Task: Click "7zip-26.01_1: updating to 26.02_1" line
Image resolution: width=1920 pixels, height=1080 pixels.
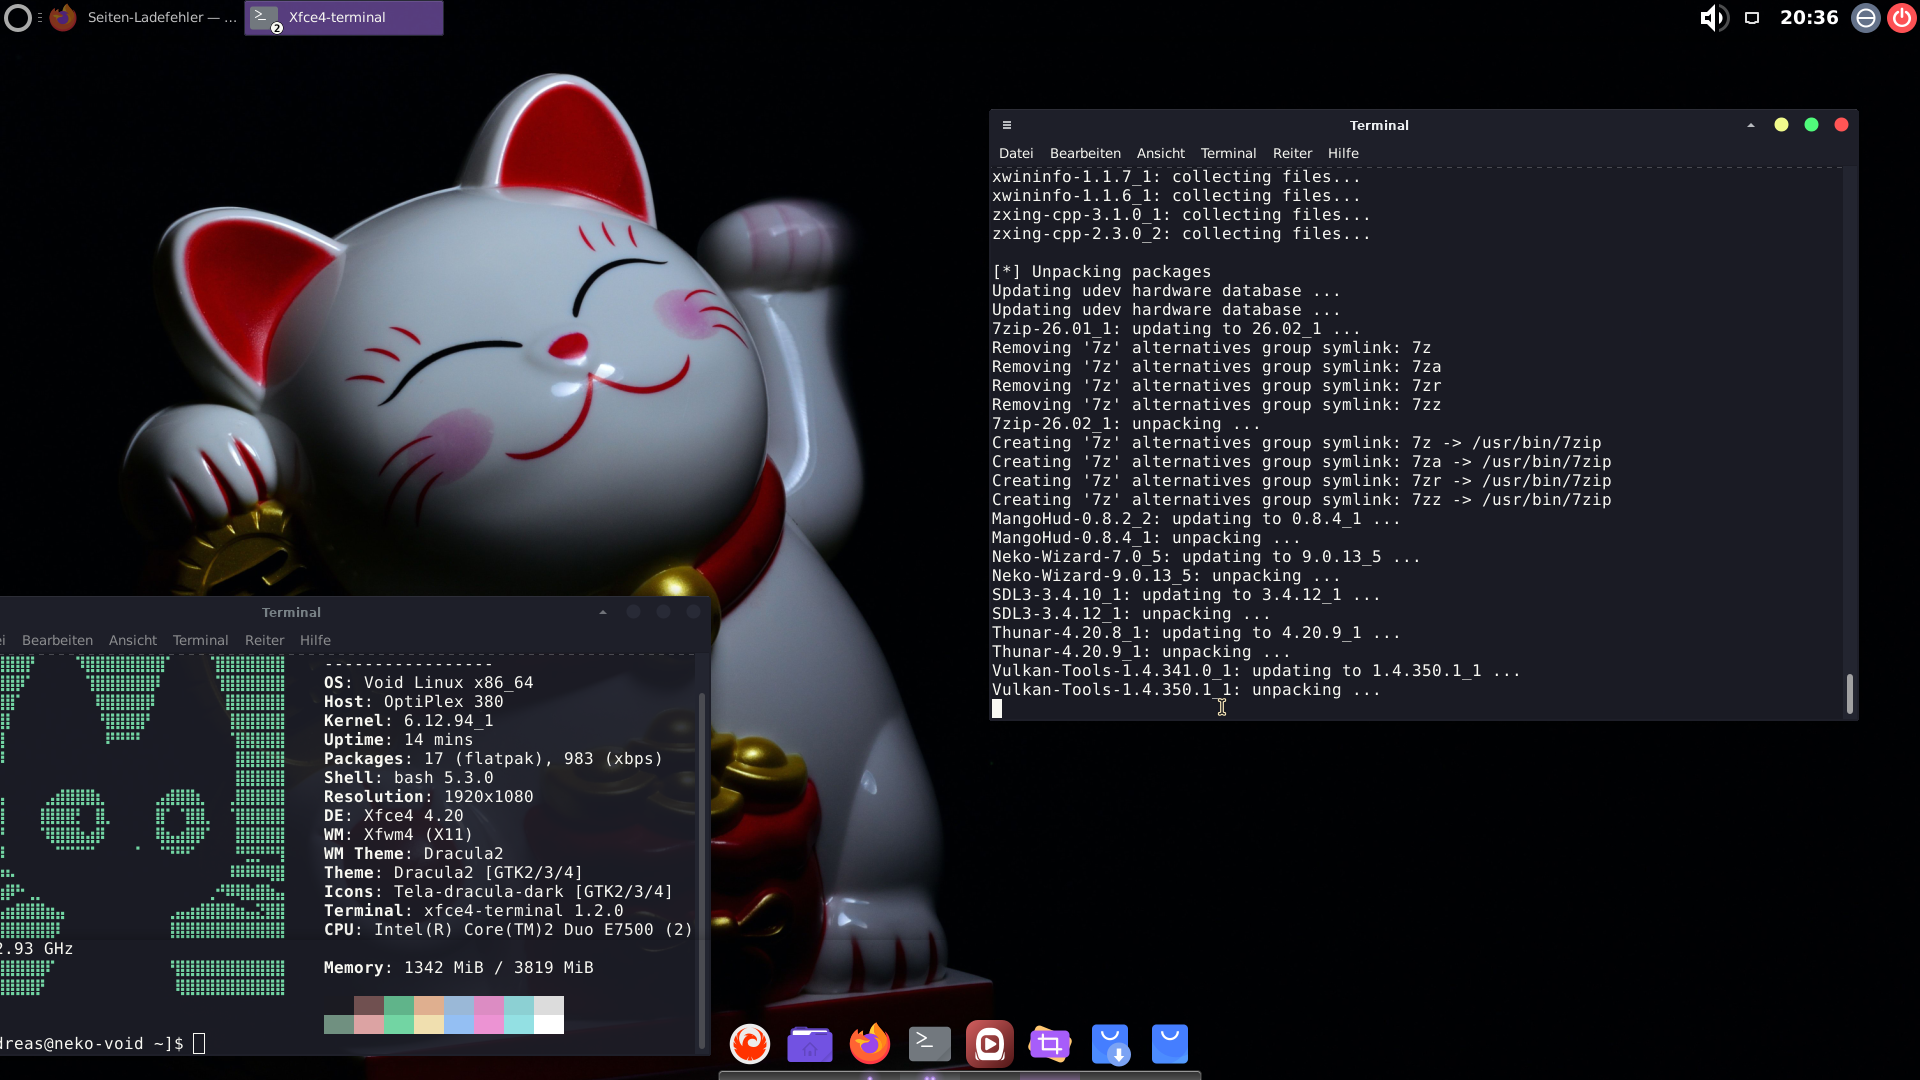Action: (1176, 329)
